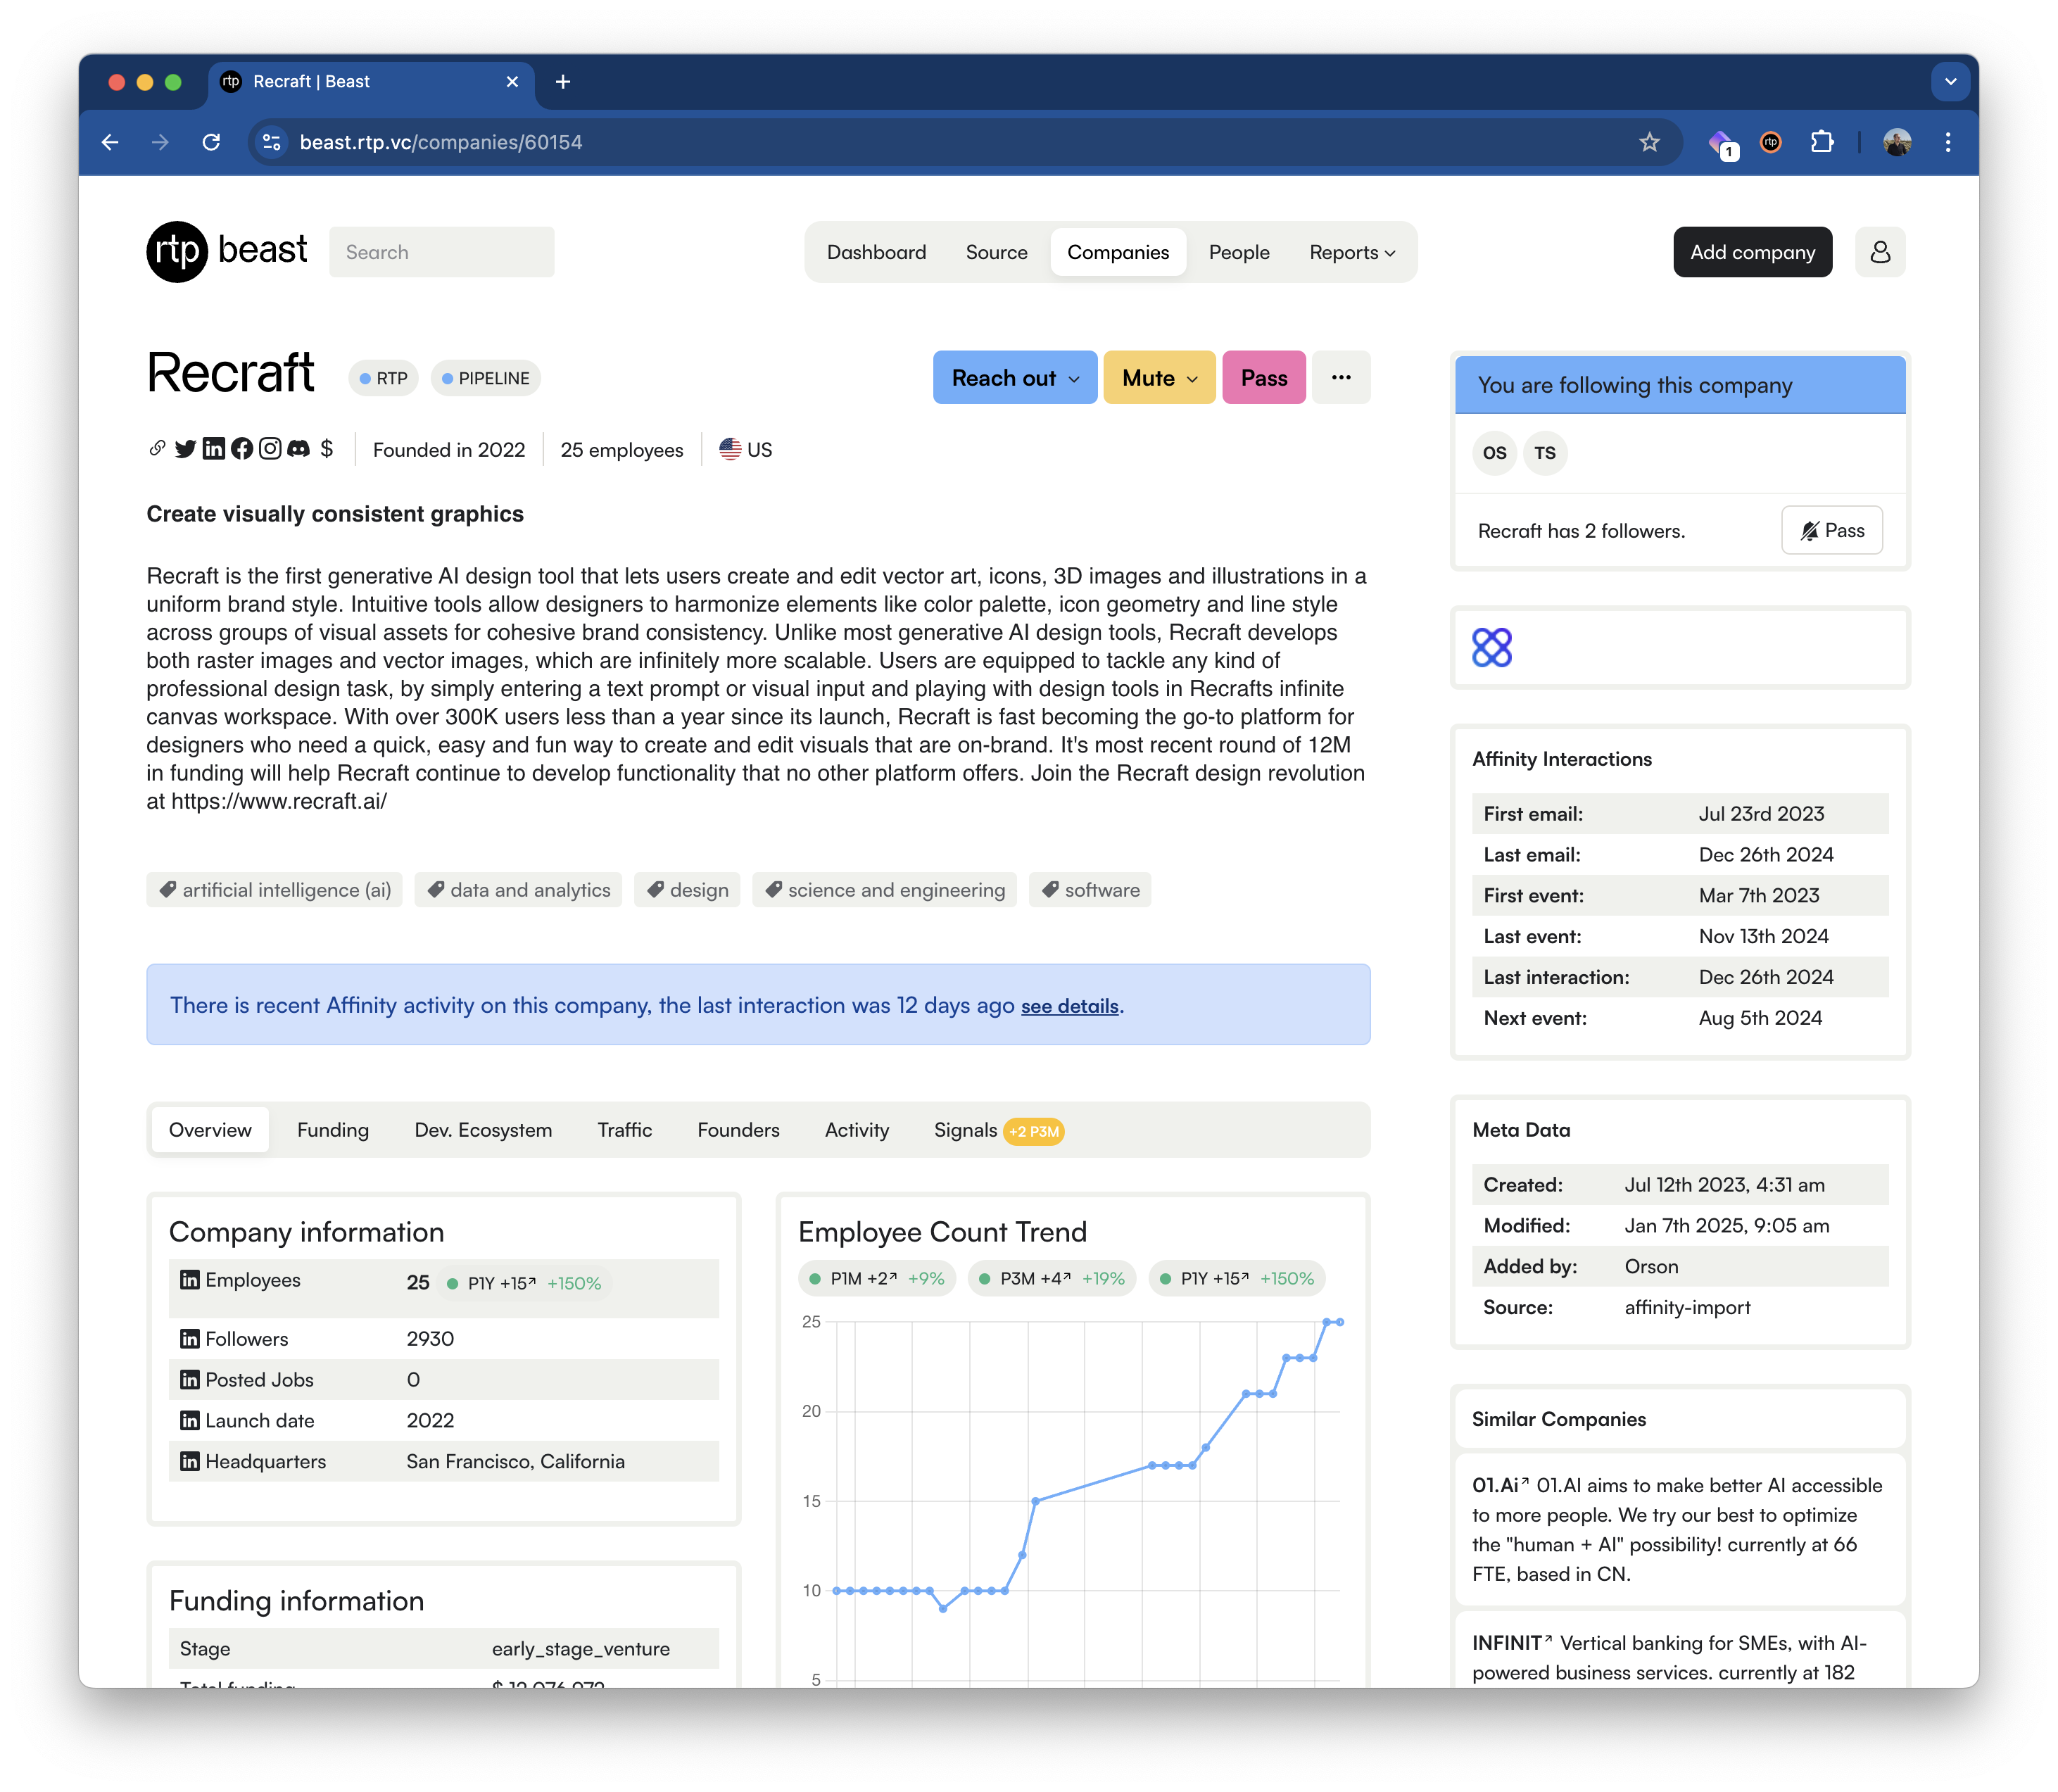Screen dimensions: 2058x1792
Task: Bookmark this page with star icon
Action: (x=1649, y=142)
